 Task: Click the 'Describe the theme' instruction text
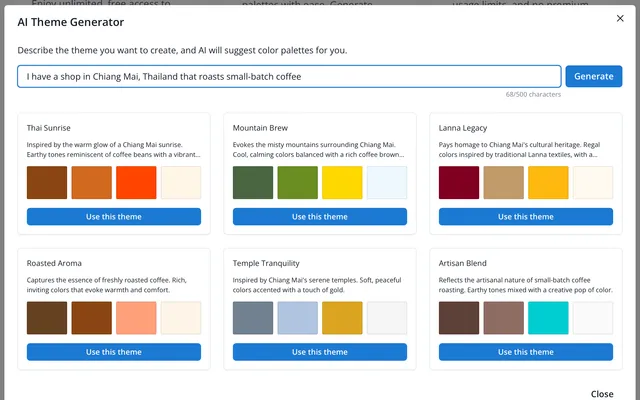click(182, 50)
